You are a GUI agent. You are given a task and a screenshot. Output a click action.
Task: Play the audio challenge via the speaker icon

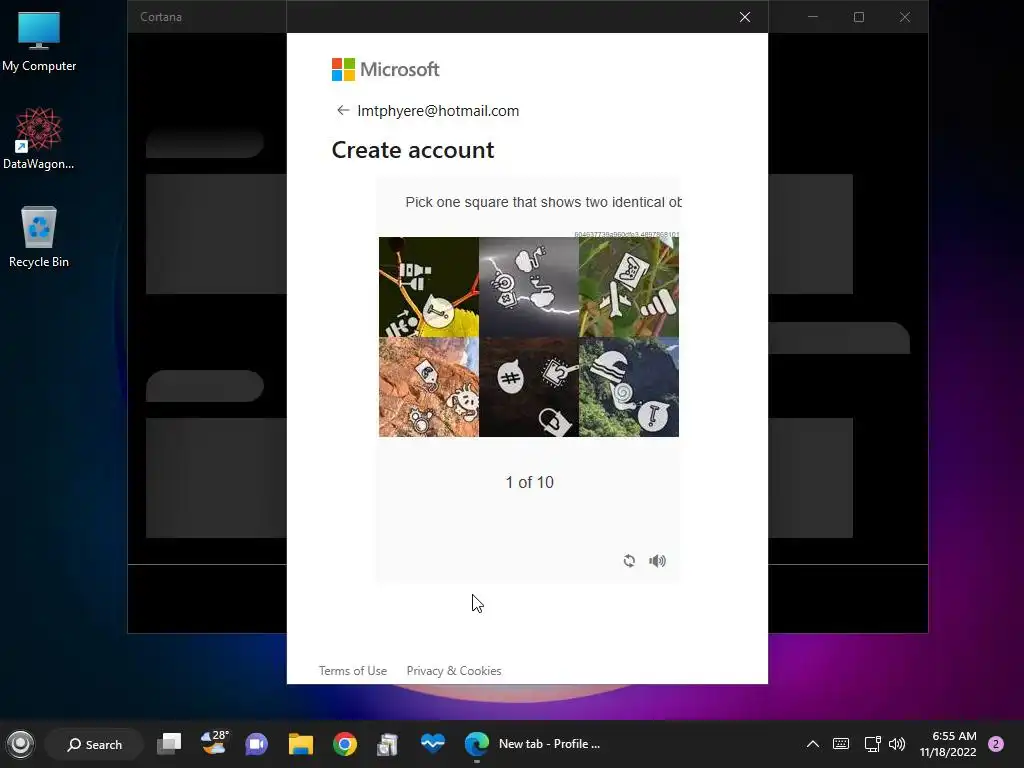(x=658, y=560)
